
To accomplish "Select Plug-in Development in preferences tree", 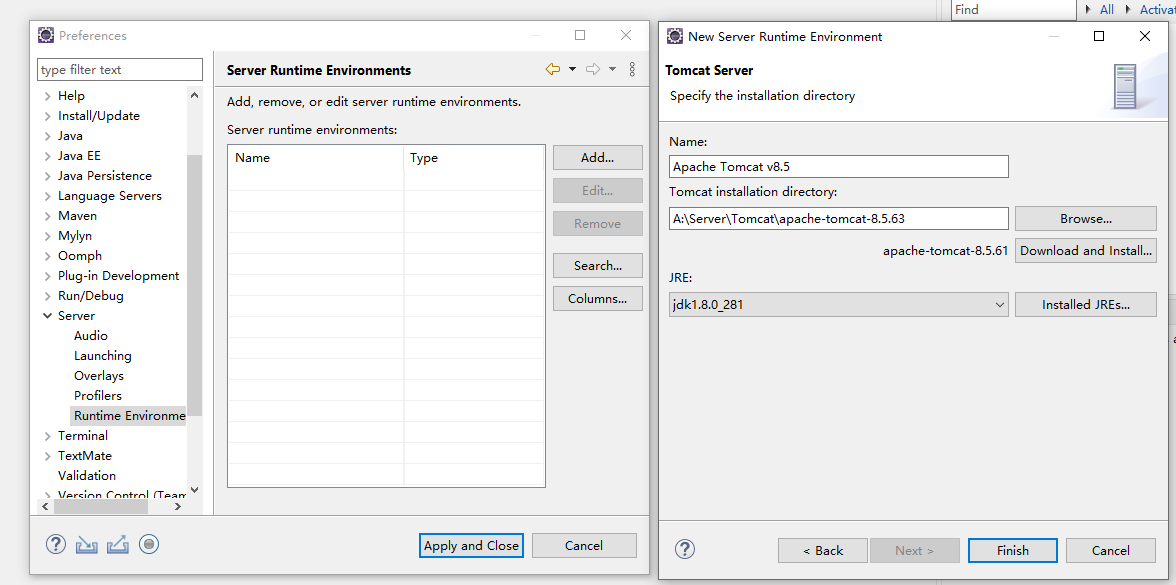I will tap(118, 275).
